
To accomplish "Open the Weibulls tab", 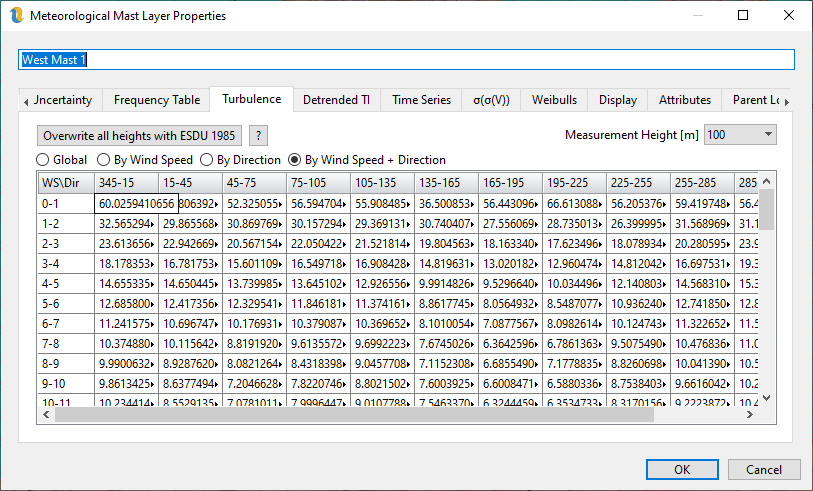I will tap(554, 100).
